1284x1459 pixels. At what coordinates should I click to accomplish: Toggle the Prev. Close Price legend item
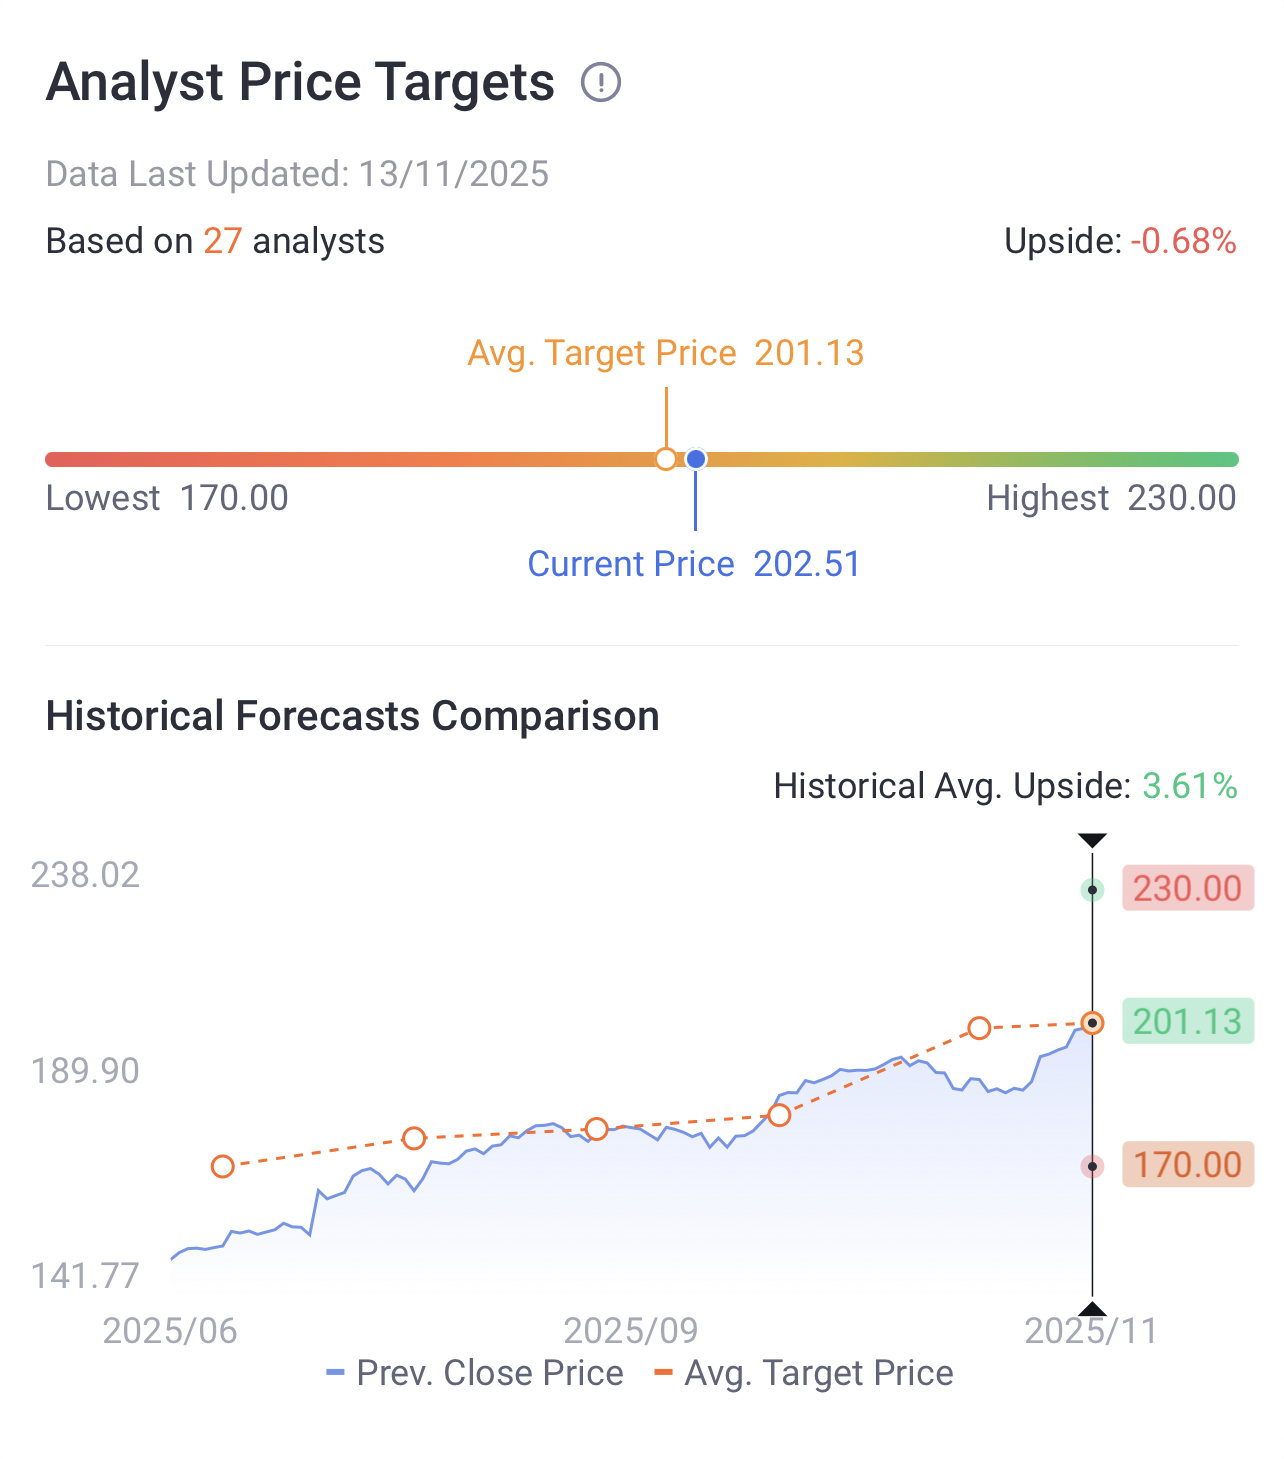coord(476,1373)
